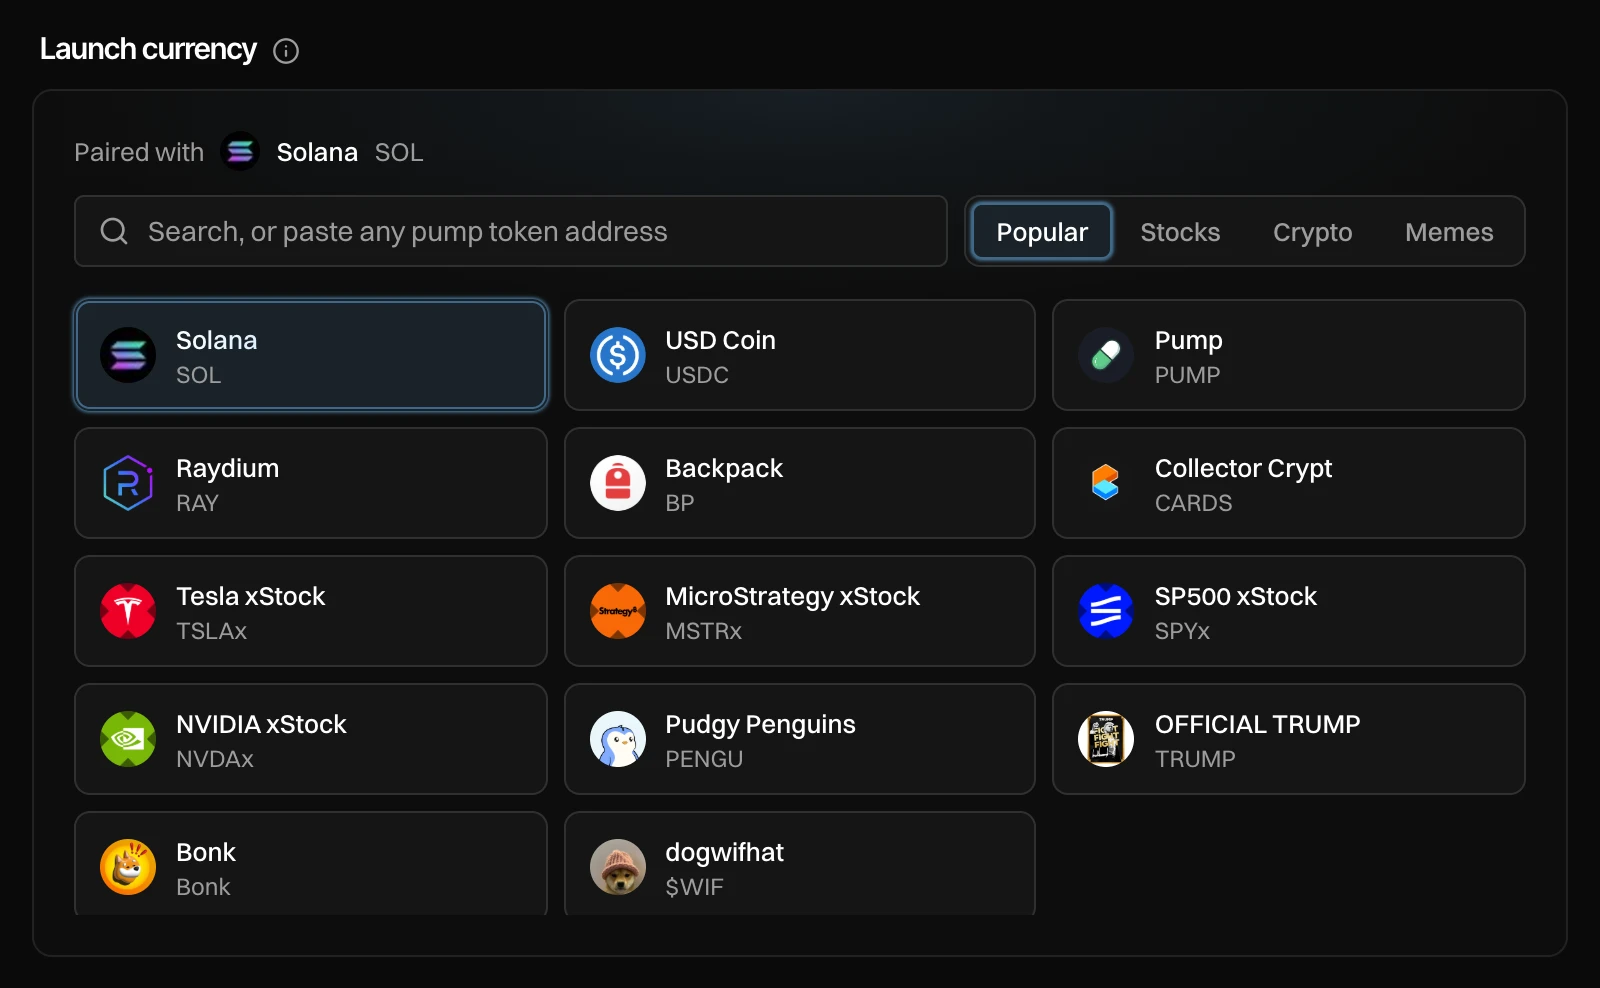Click the Bonk title text

click(206, 852)
